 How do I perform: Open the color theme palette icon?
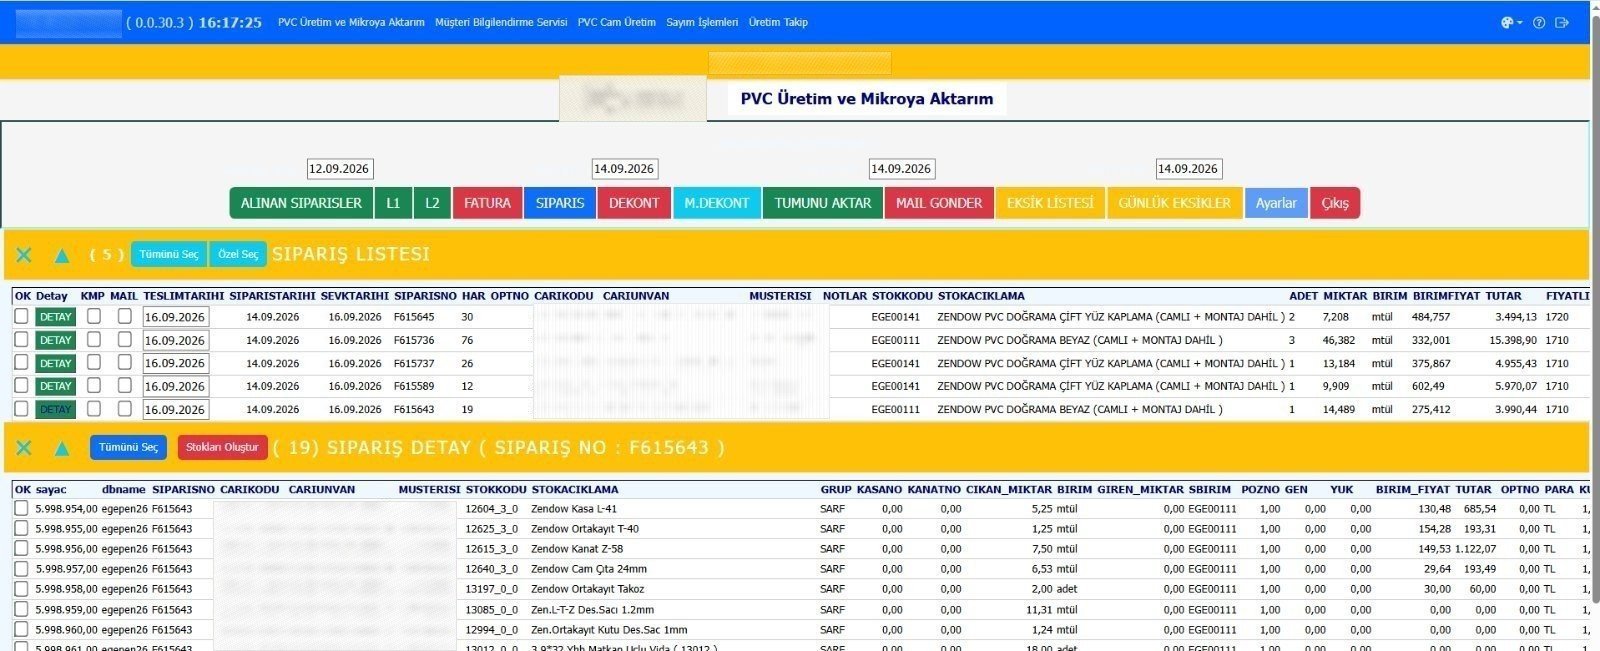[x=1507, y=22]
